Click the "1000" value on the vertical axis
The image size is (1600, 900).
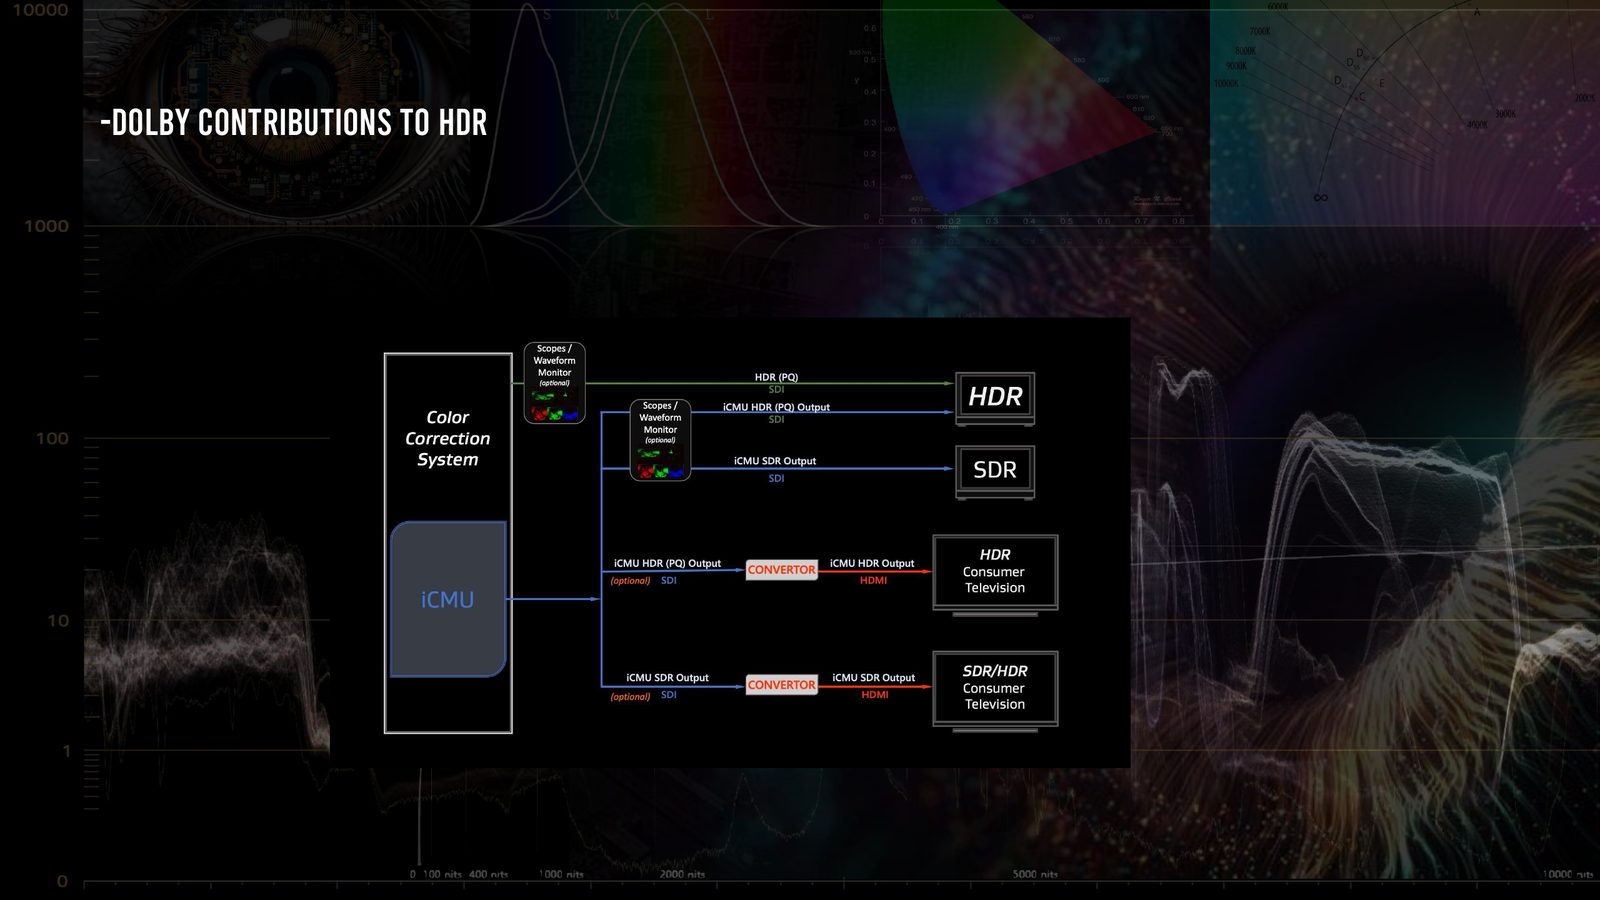click(x=47, y=226)
